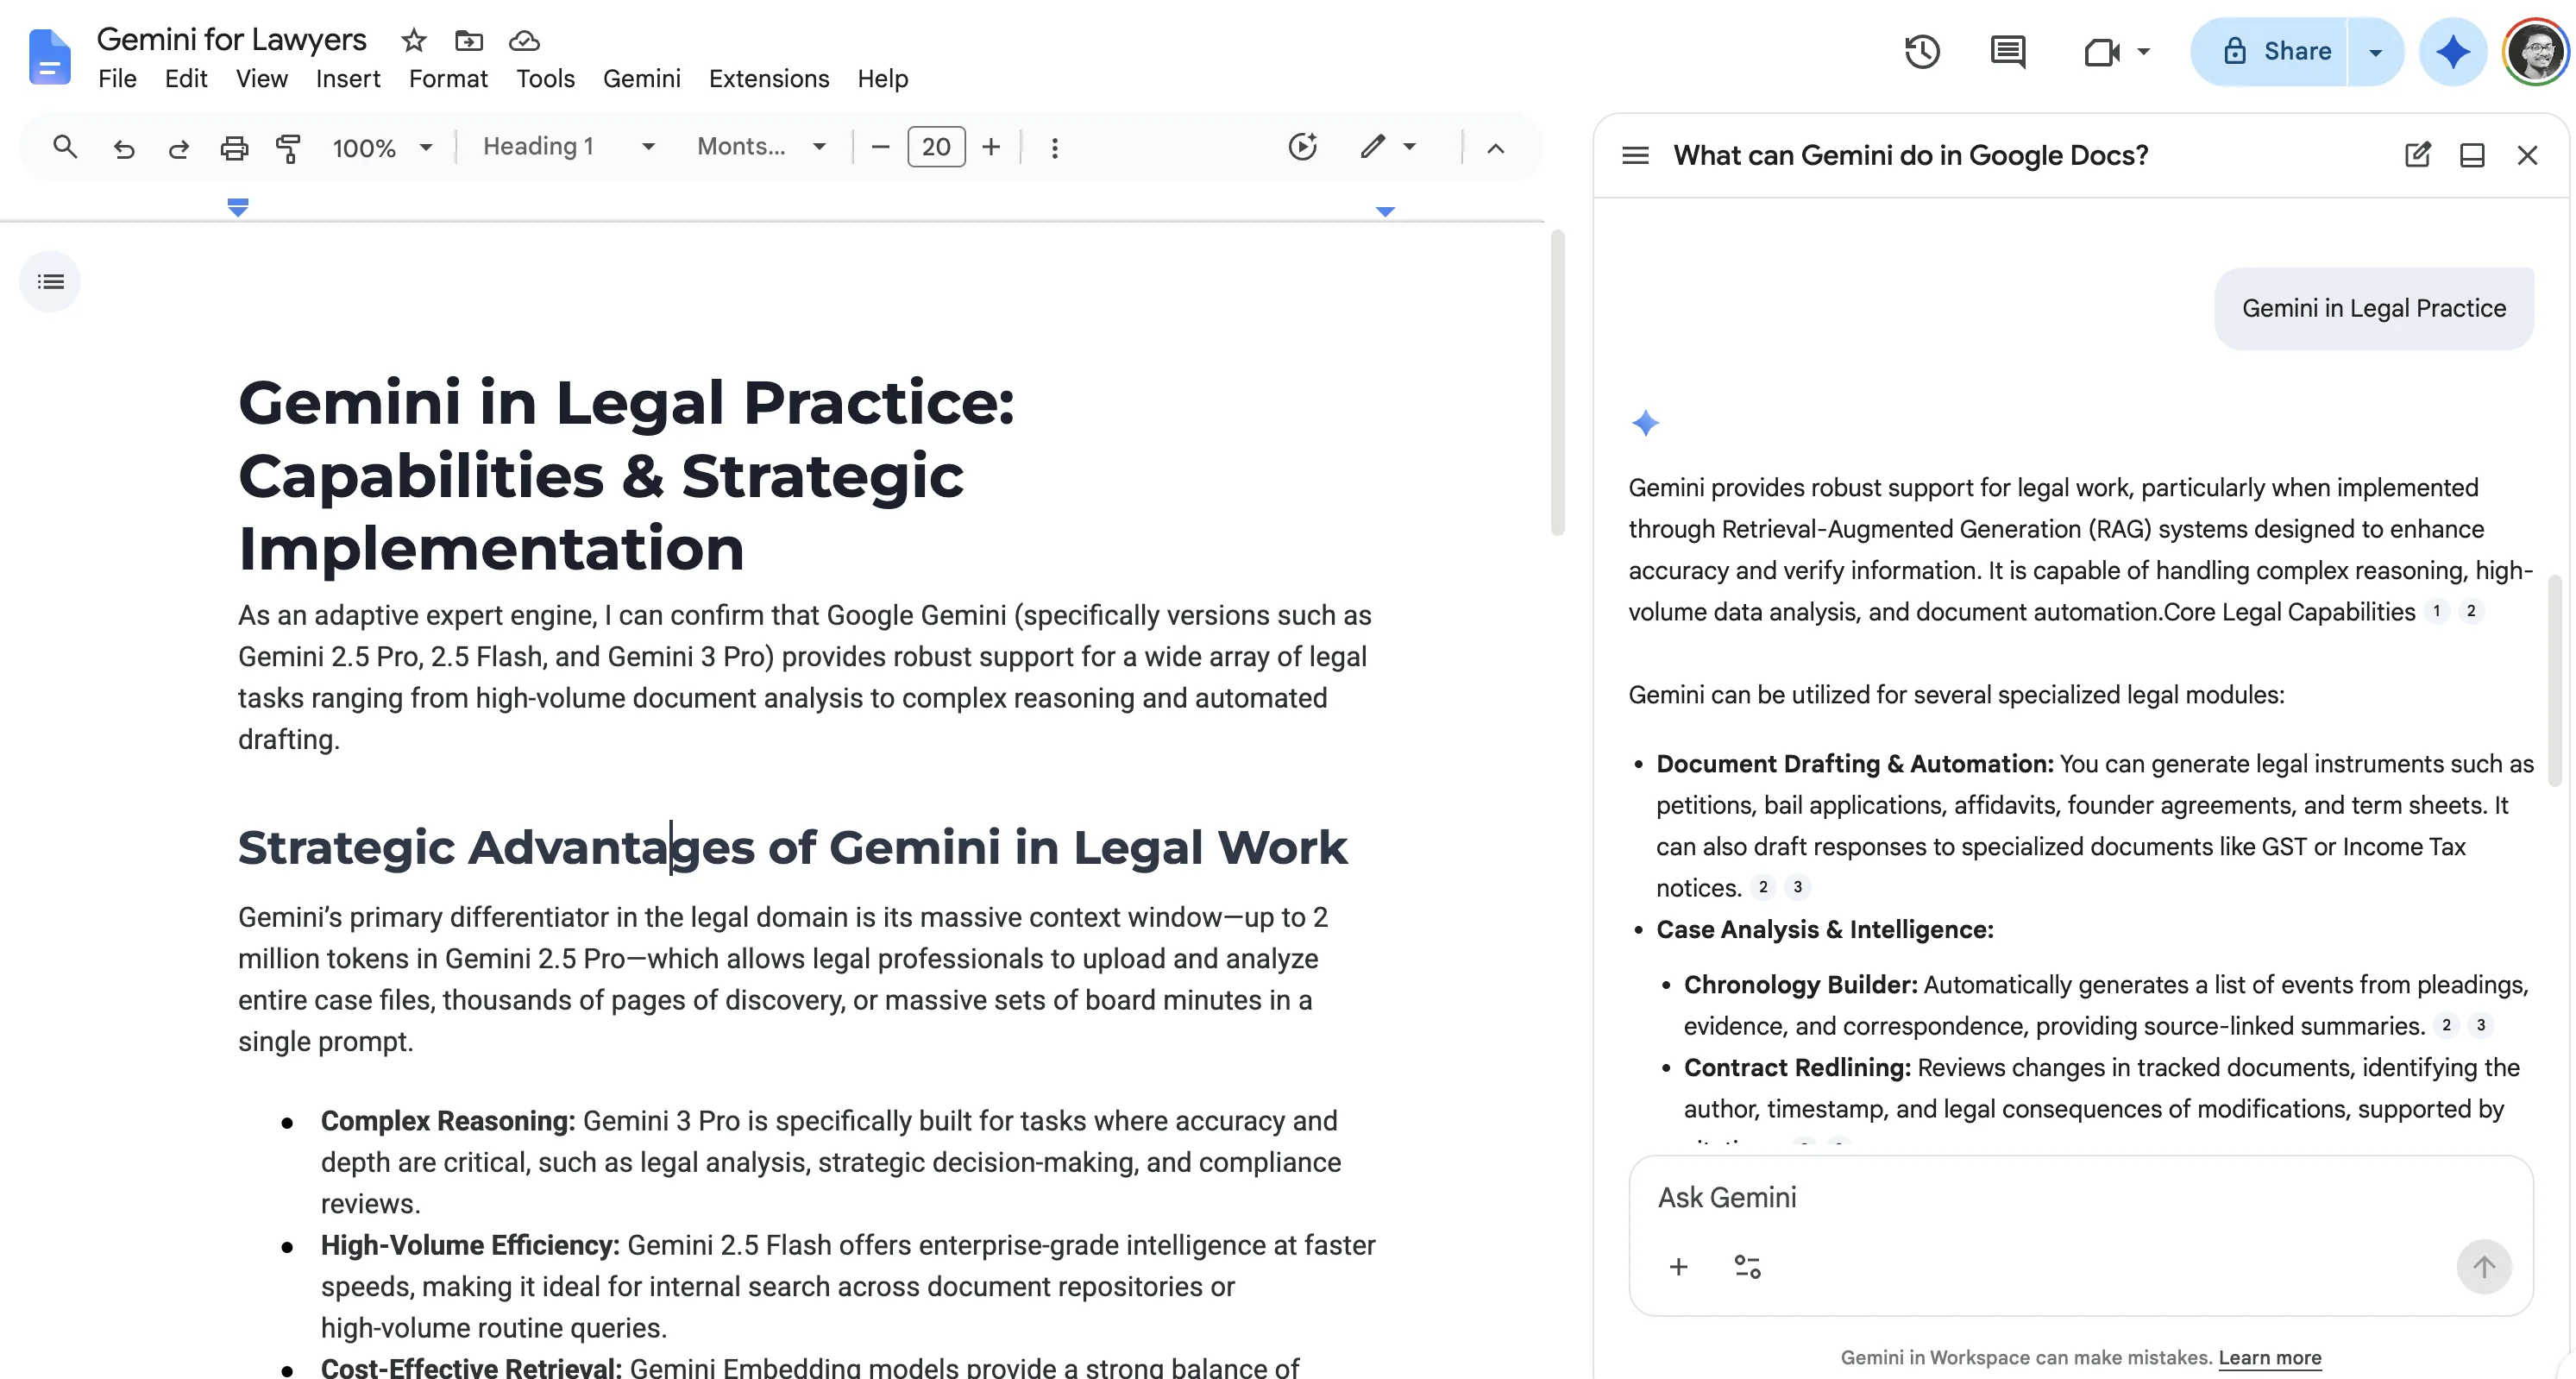Image resolution: width=2576 pixels, height=1379 pixels.
Task: Undo the last action
Action: (123, 148)
